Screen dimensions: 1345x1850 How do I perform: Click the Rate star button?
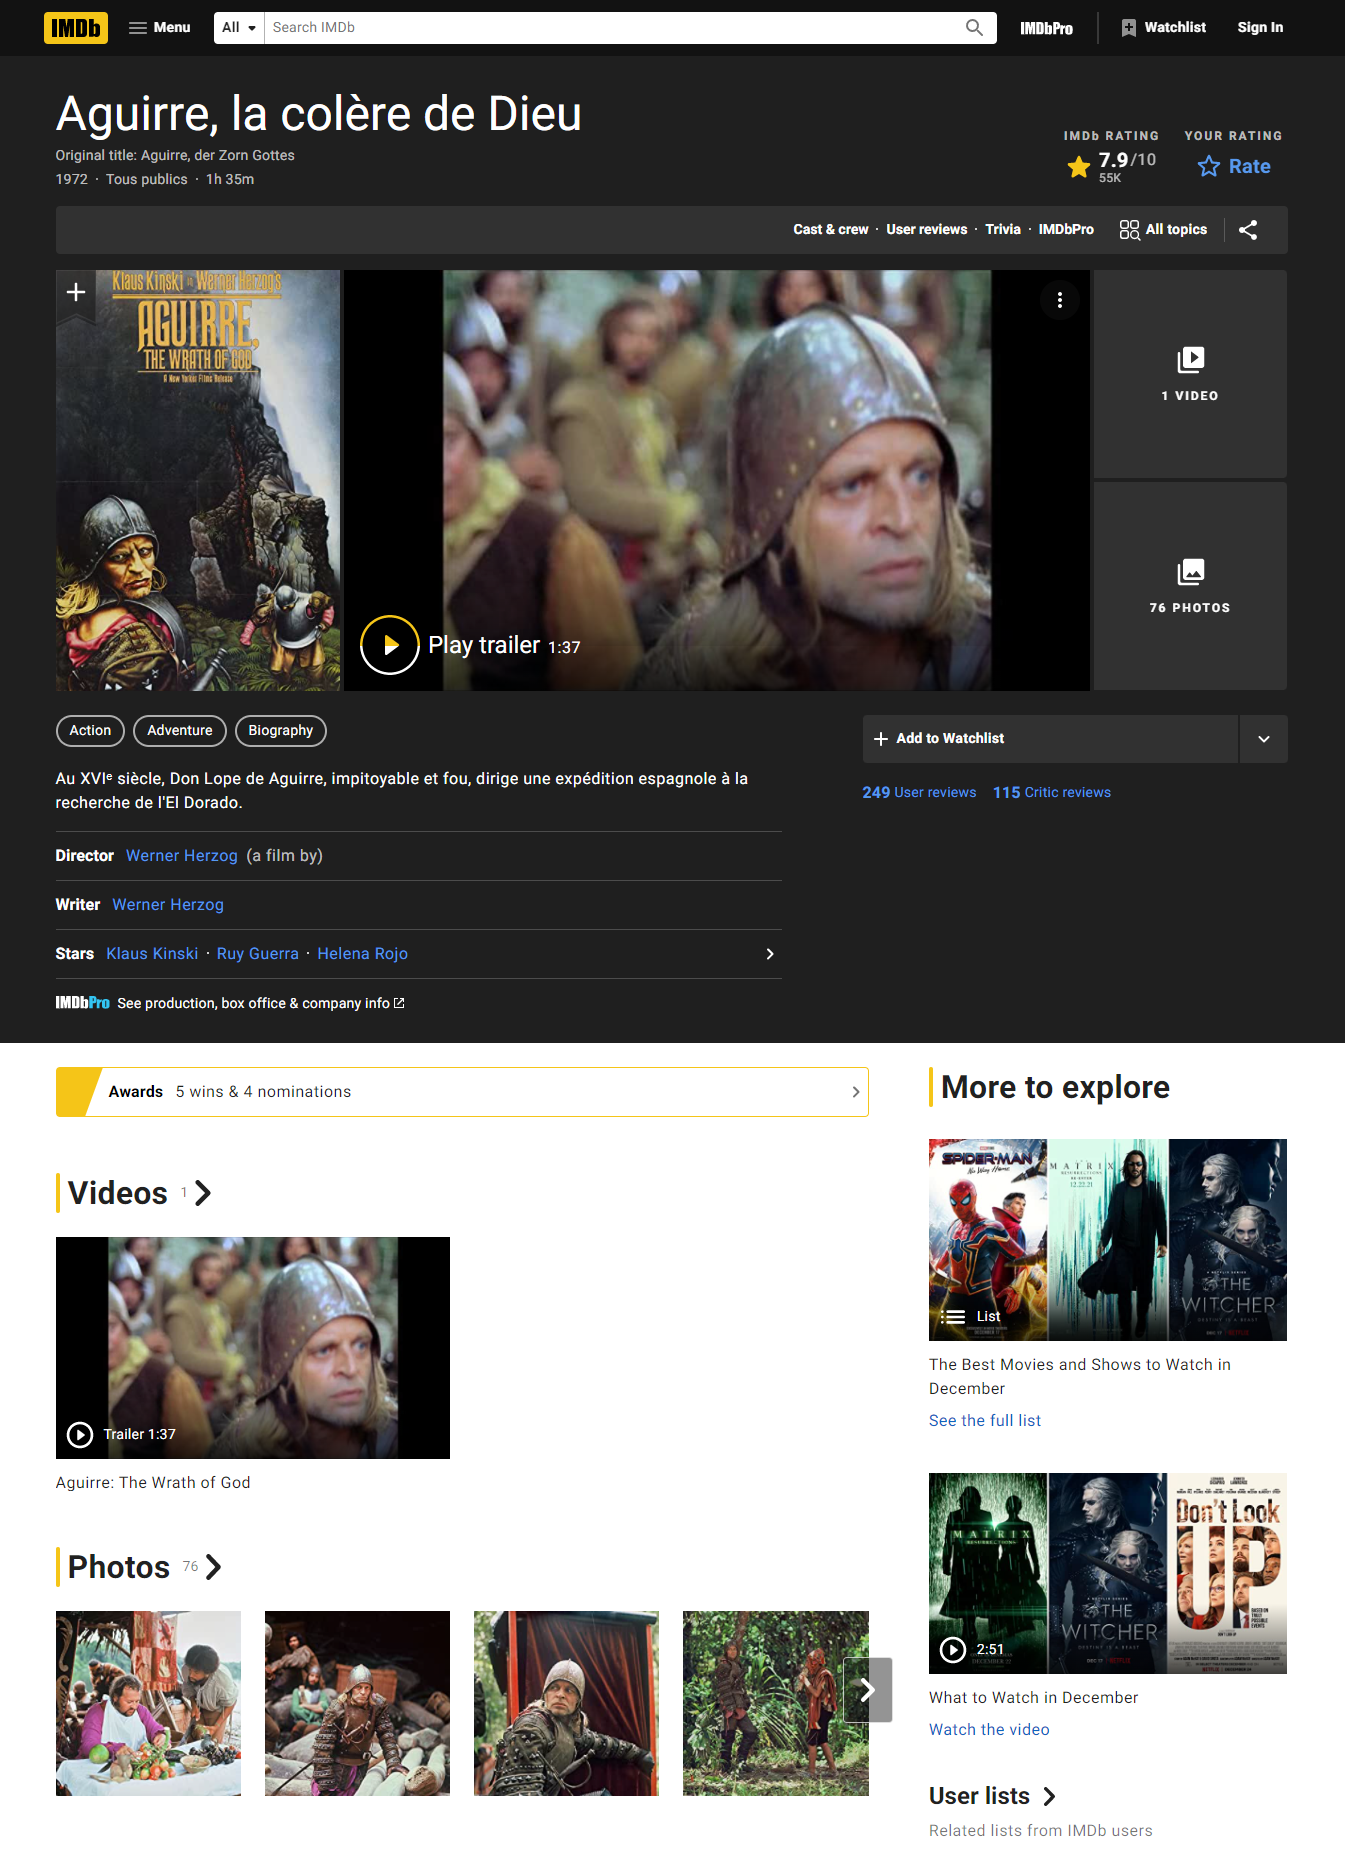[1234, 167]
